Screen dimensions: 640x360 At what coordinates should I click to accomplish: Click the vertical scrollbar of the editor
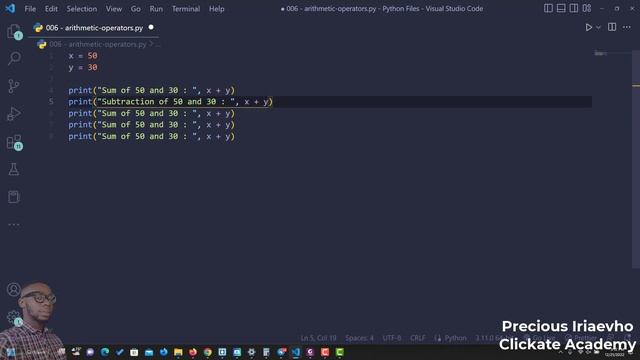point(636,159)
